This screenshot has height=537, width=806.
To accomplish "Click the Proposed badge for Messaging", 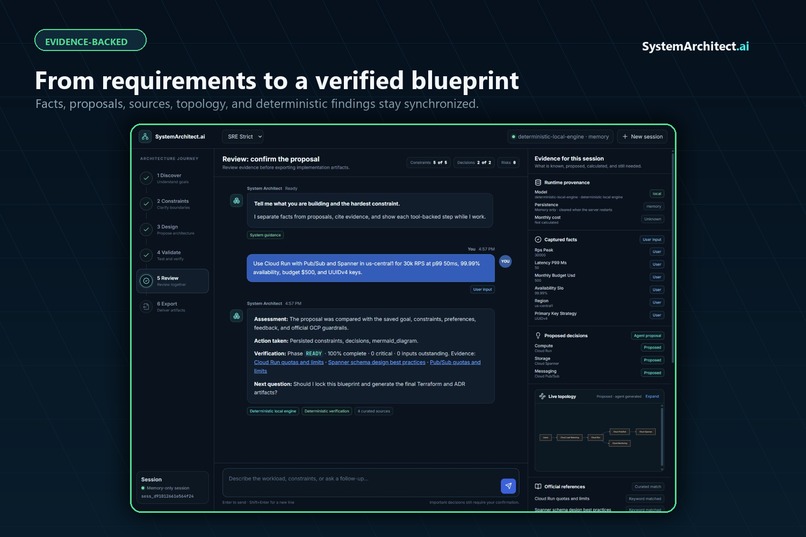I will 652,373.
